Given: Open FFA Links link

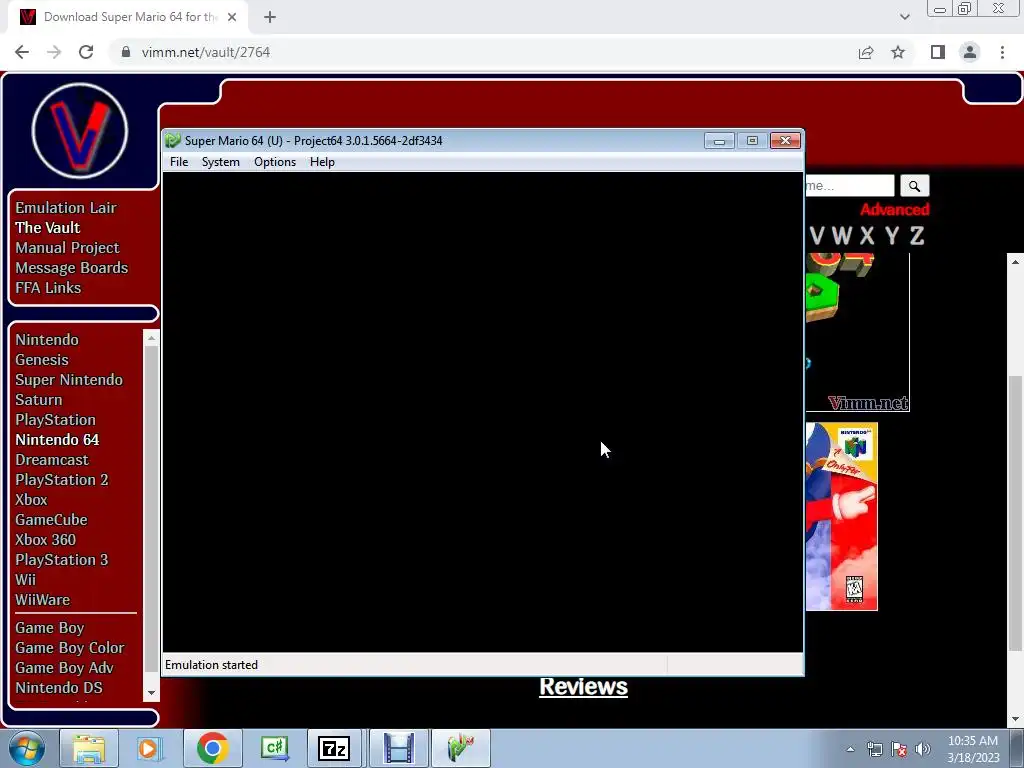Looking at the screenshot, I should tap(48, 288).
